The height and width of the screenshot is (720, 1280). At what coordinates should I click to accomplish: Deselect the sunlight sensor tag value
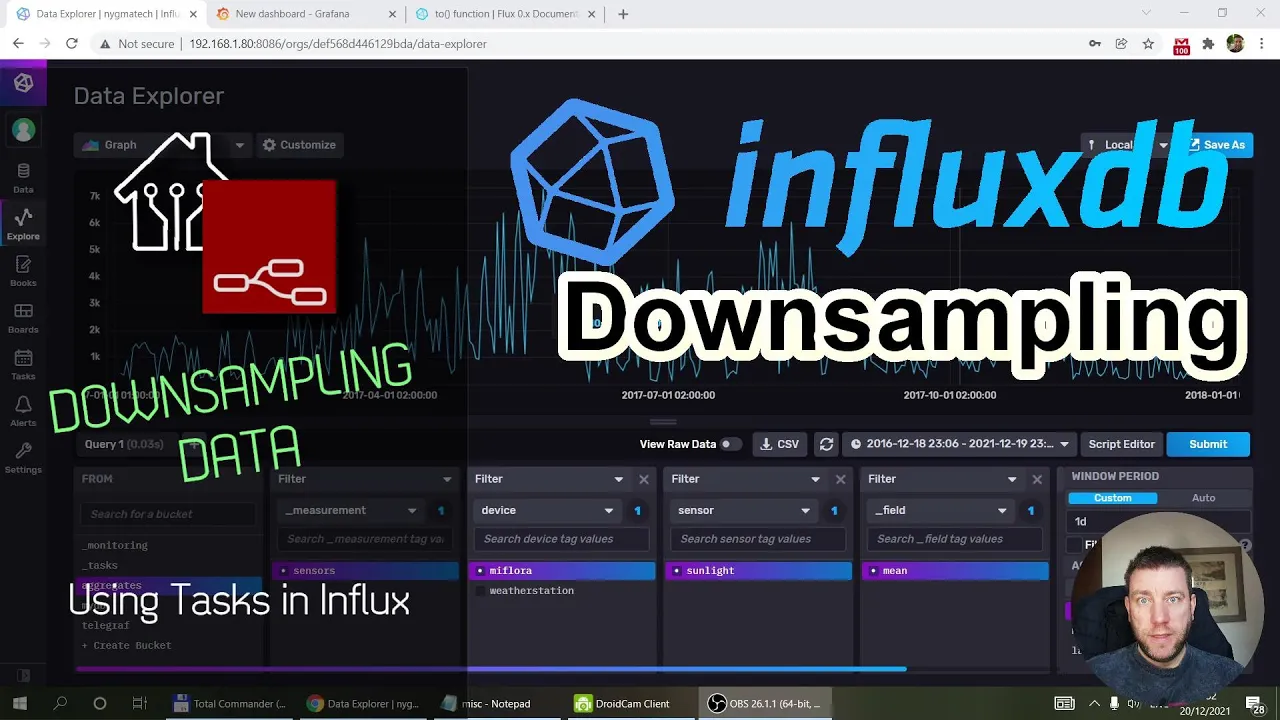[x=758, y=570]
